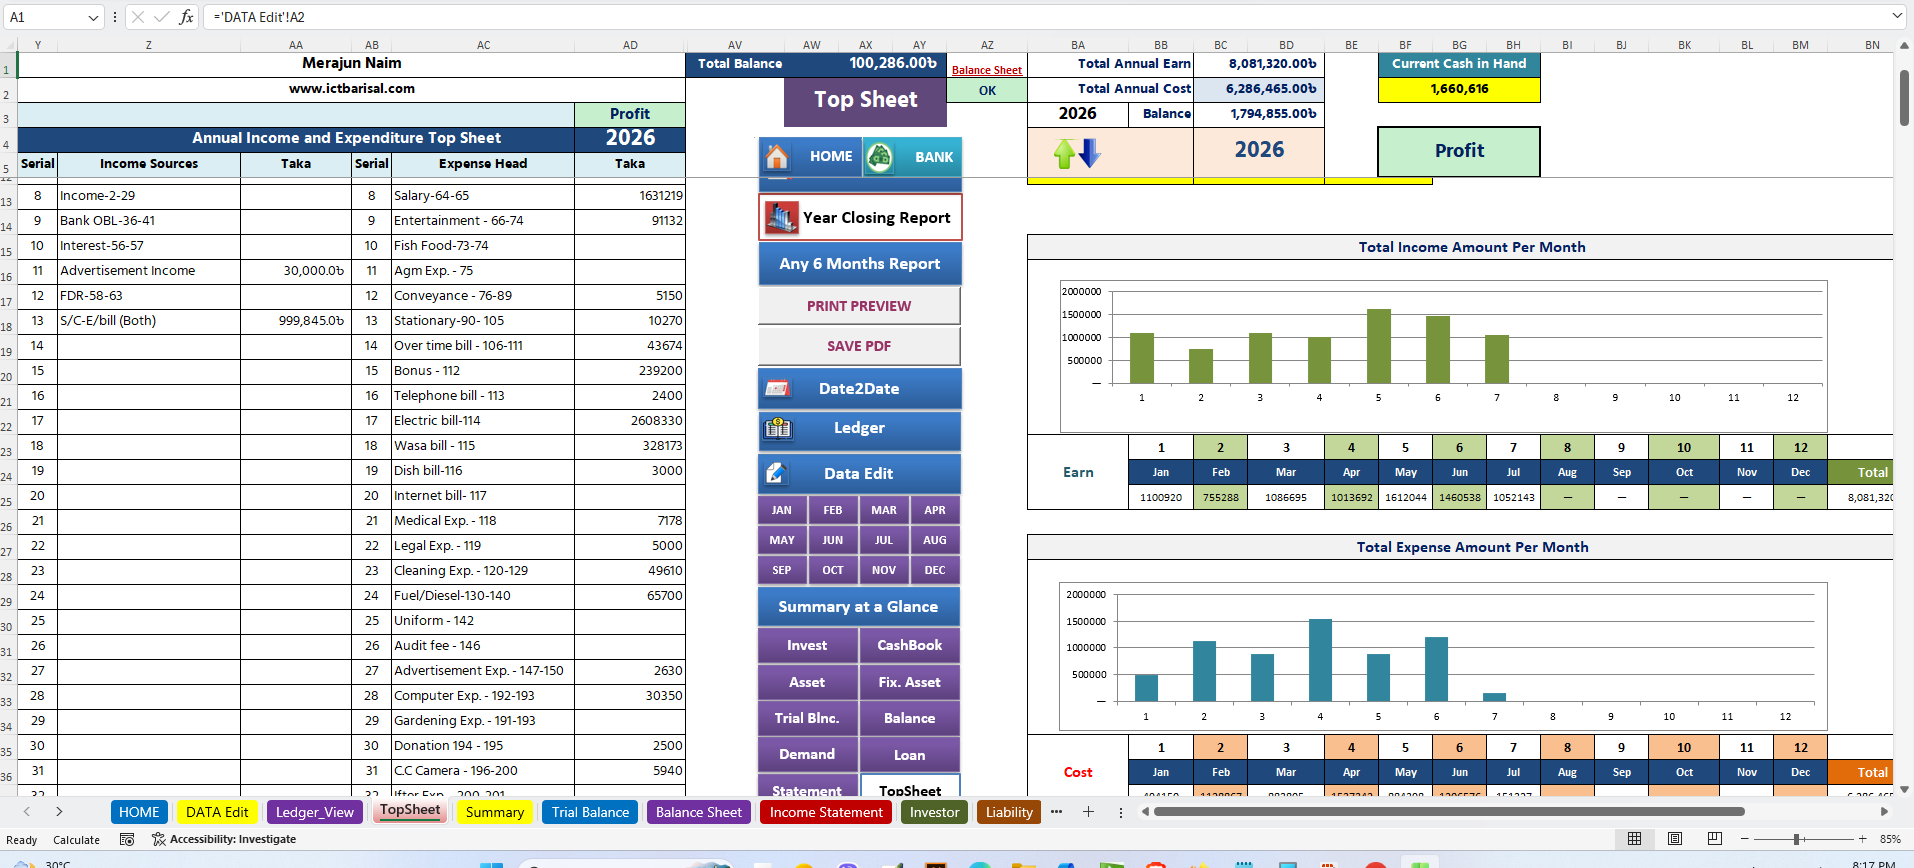Click the blue down arrow year spinner

click(x=1089, y=153)
